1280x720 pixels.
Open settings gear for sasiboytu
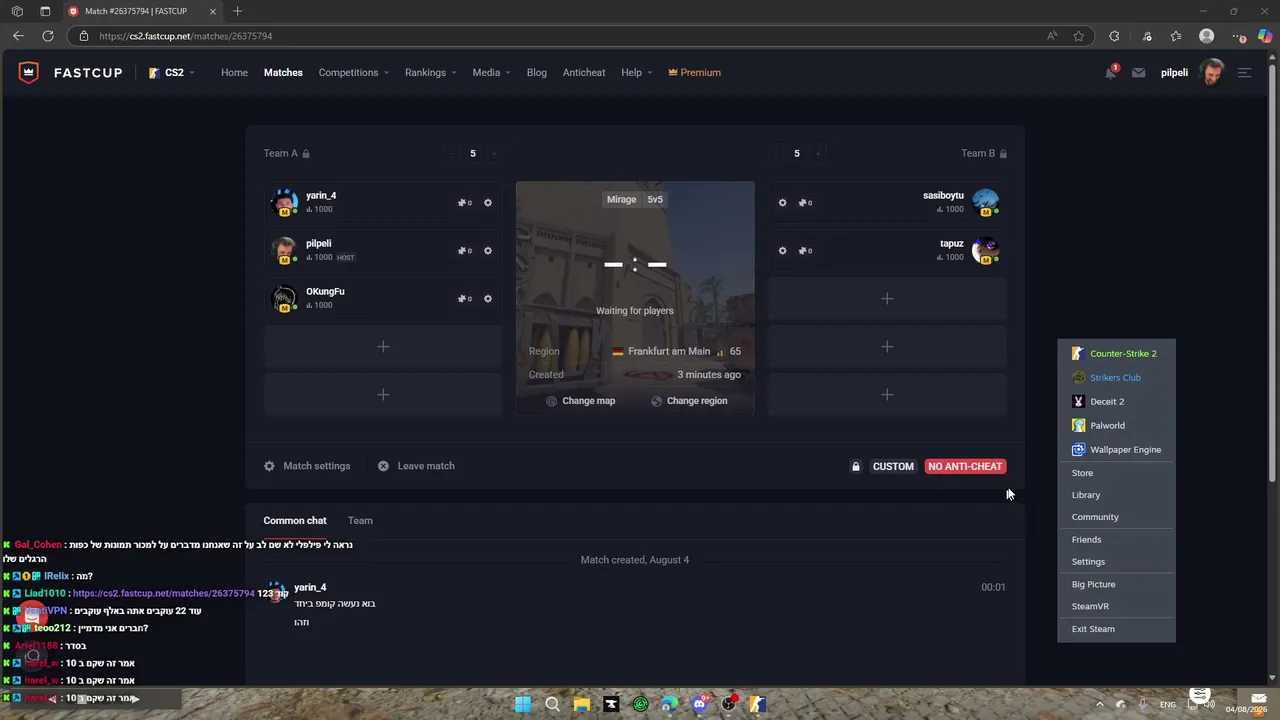782,203
